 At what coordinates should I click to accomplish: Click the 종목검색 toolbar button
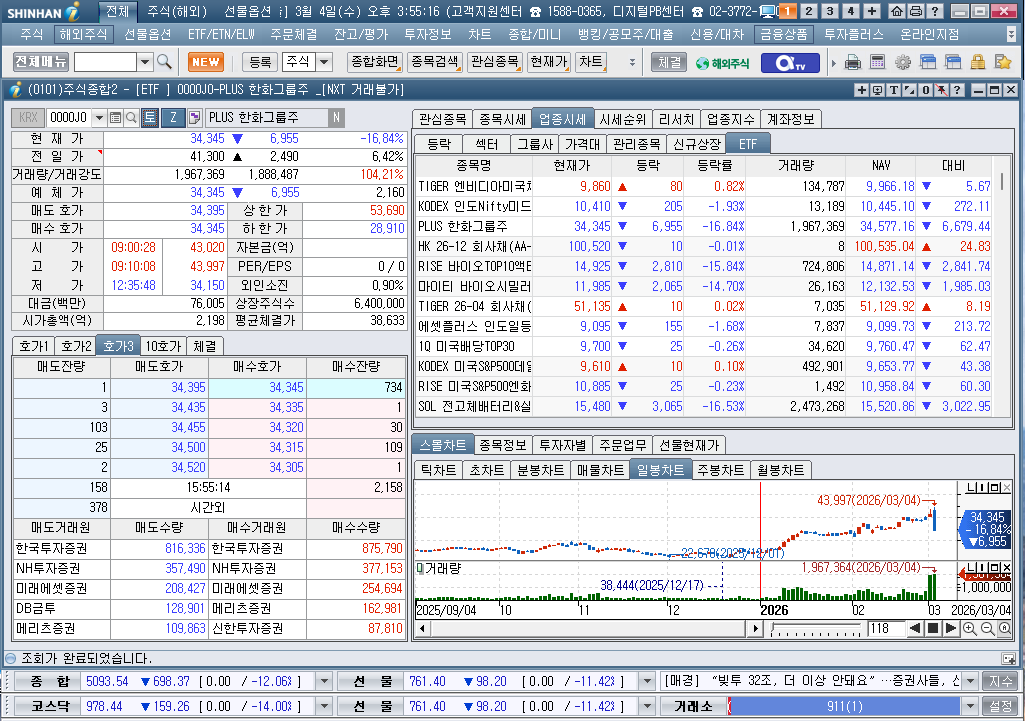point(435,62)
